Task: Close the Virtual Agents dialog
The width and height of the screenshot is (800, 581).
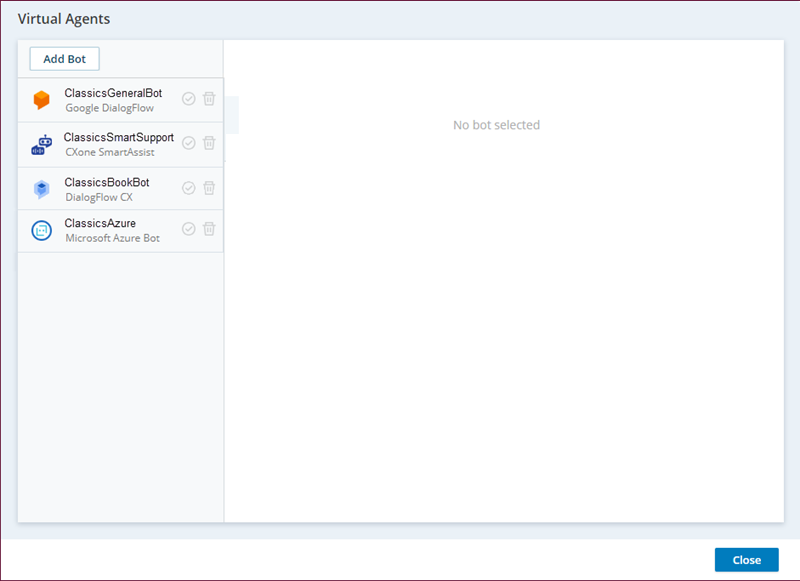Action: pos(746,560)
